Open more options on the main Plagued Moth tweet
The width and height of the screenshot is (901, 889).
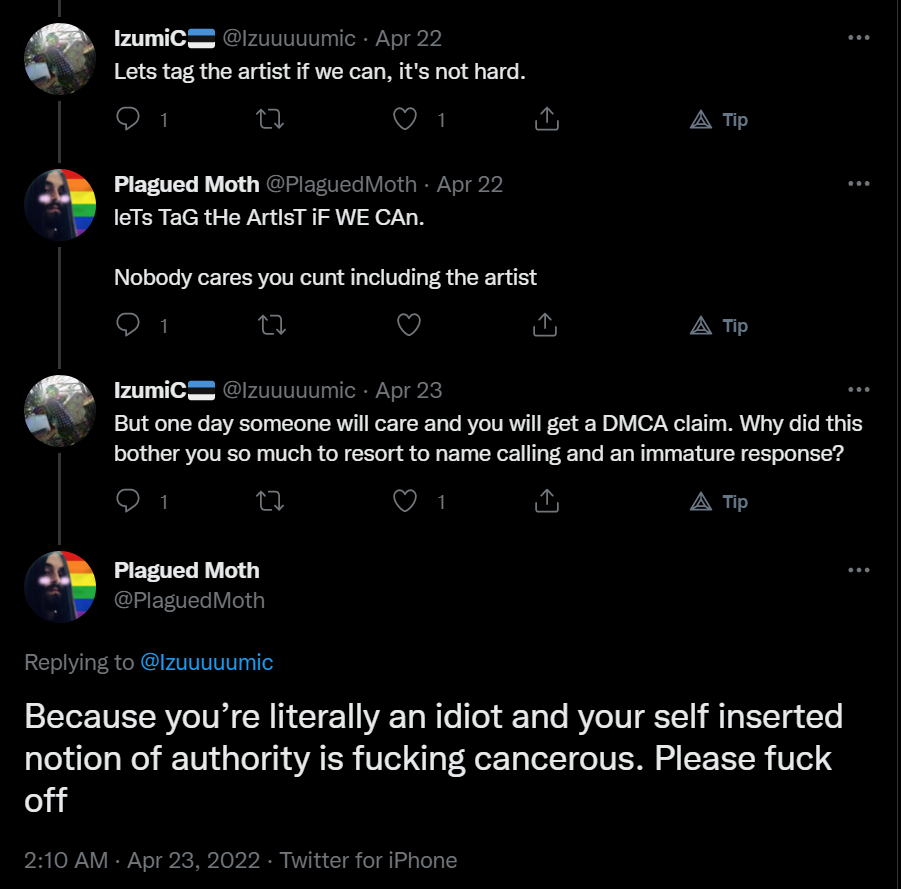tap(858, 569)
